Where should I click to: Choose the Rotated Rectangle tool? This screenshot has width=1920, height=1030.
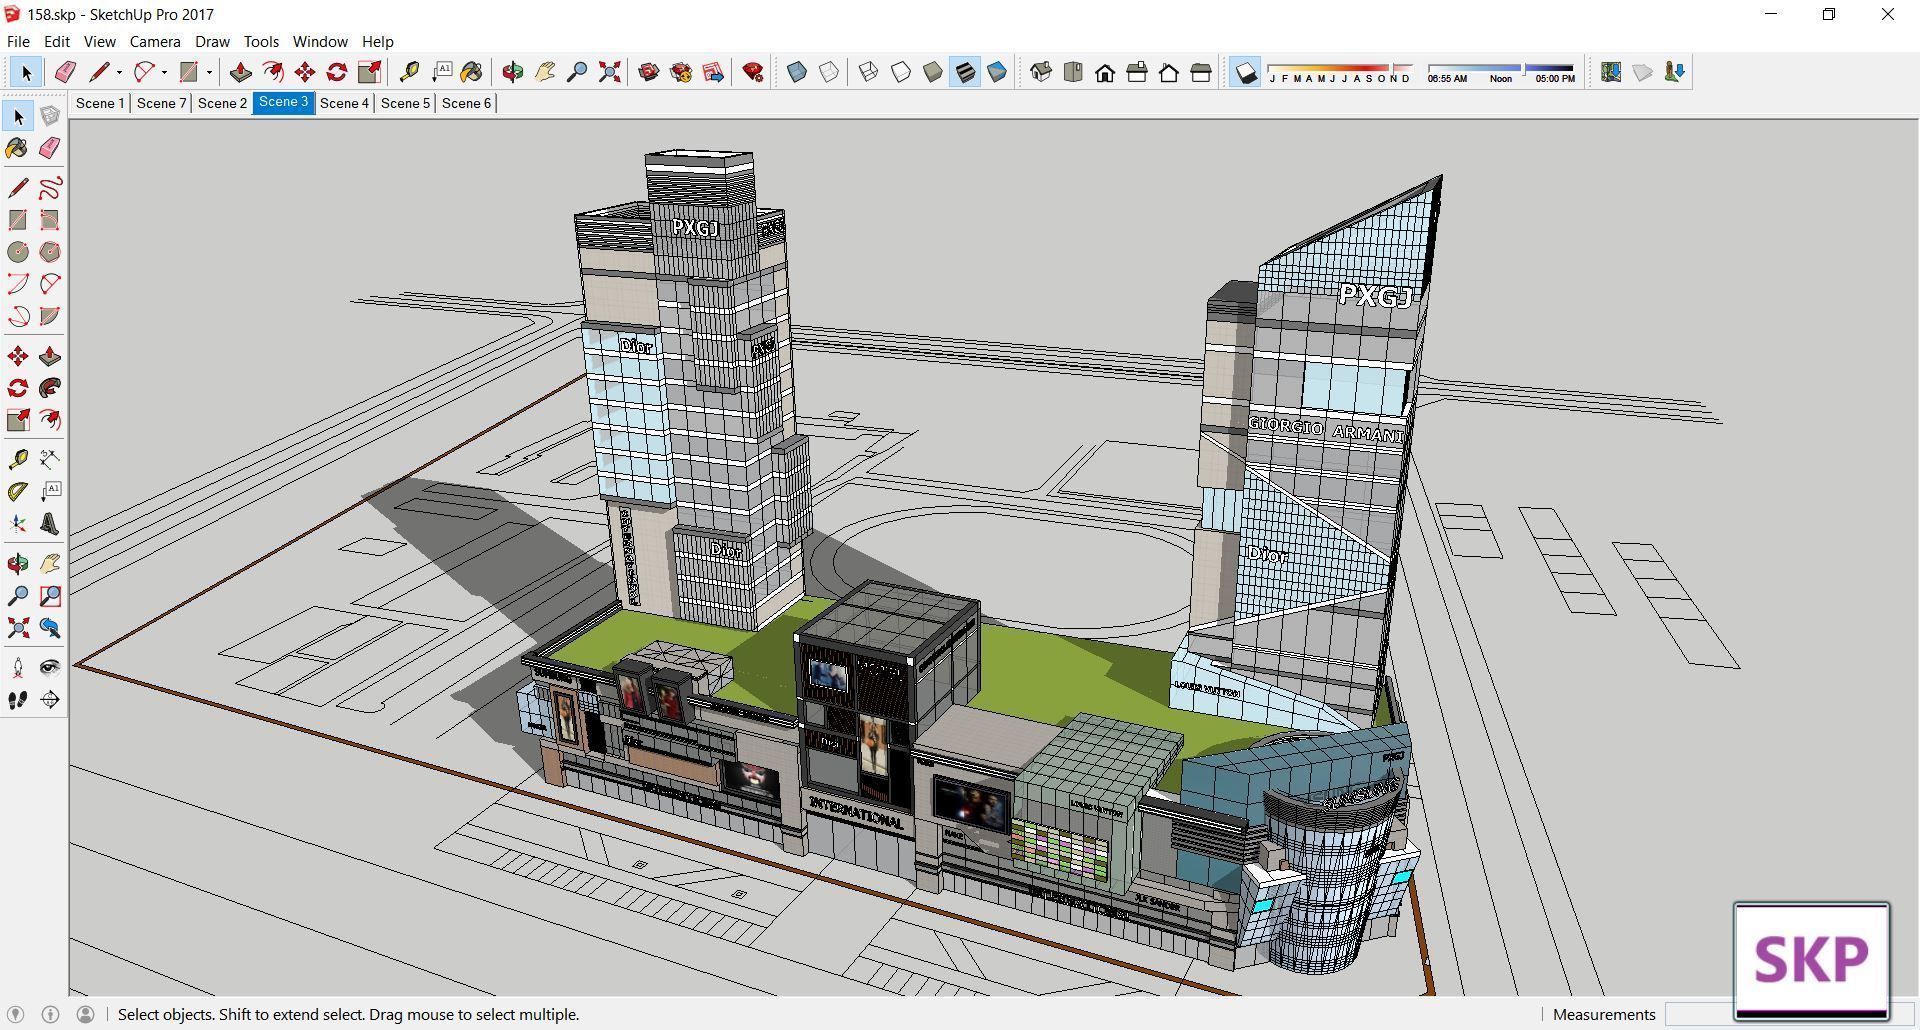point(50,220)
